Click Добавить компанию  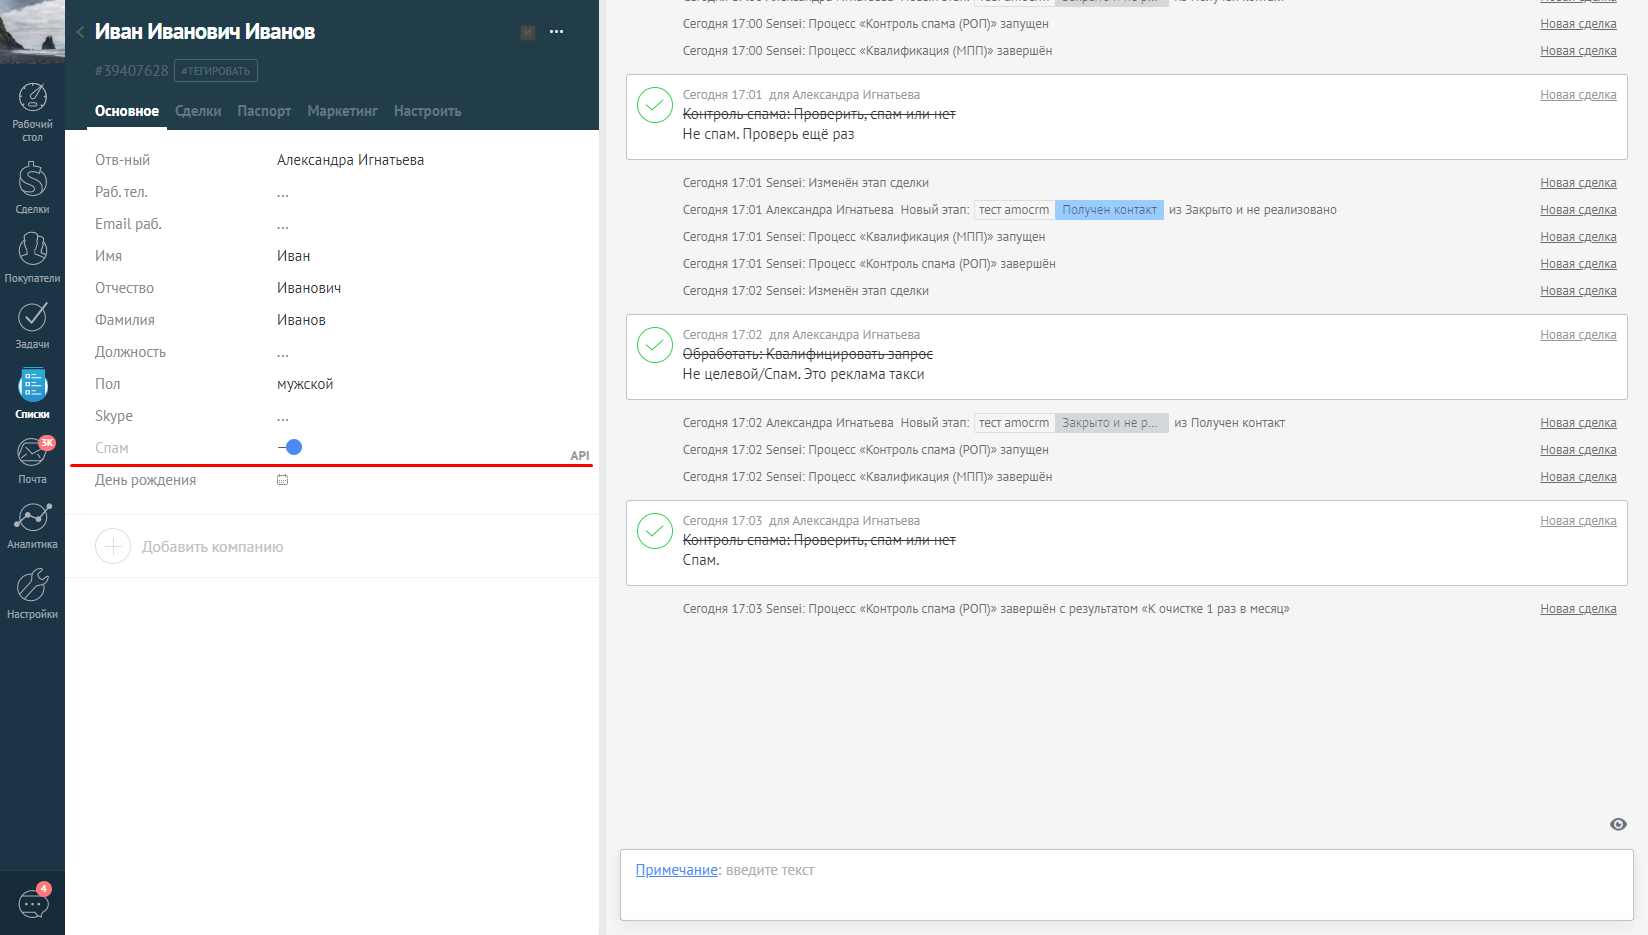coord(212,547)
